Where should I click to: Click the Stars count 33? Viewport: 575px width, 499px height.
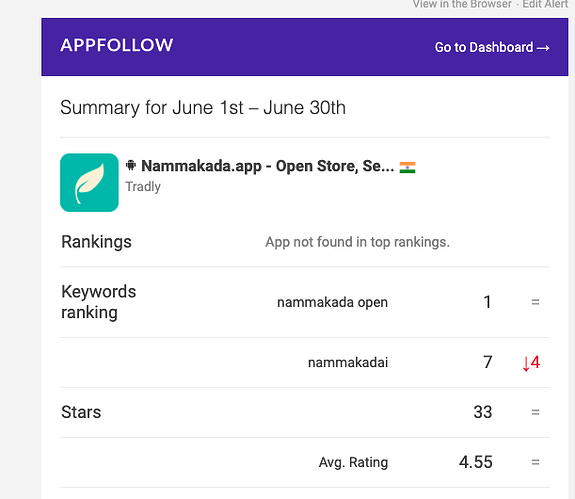pyautogui.click(x=483, y=412)
